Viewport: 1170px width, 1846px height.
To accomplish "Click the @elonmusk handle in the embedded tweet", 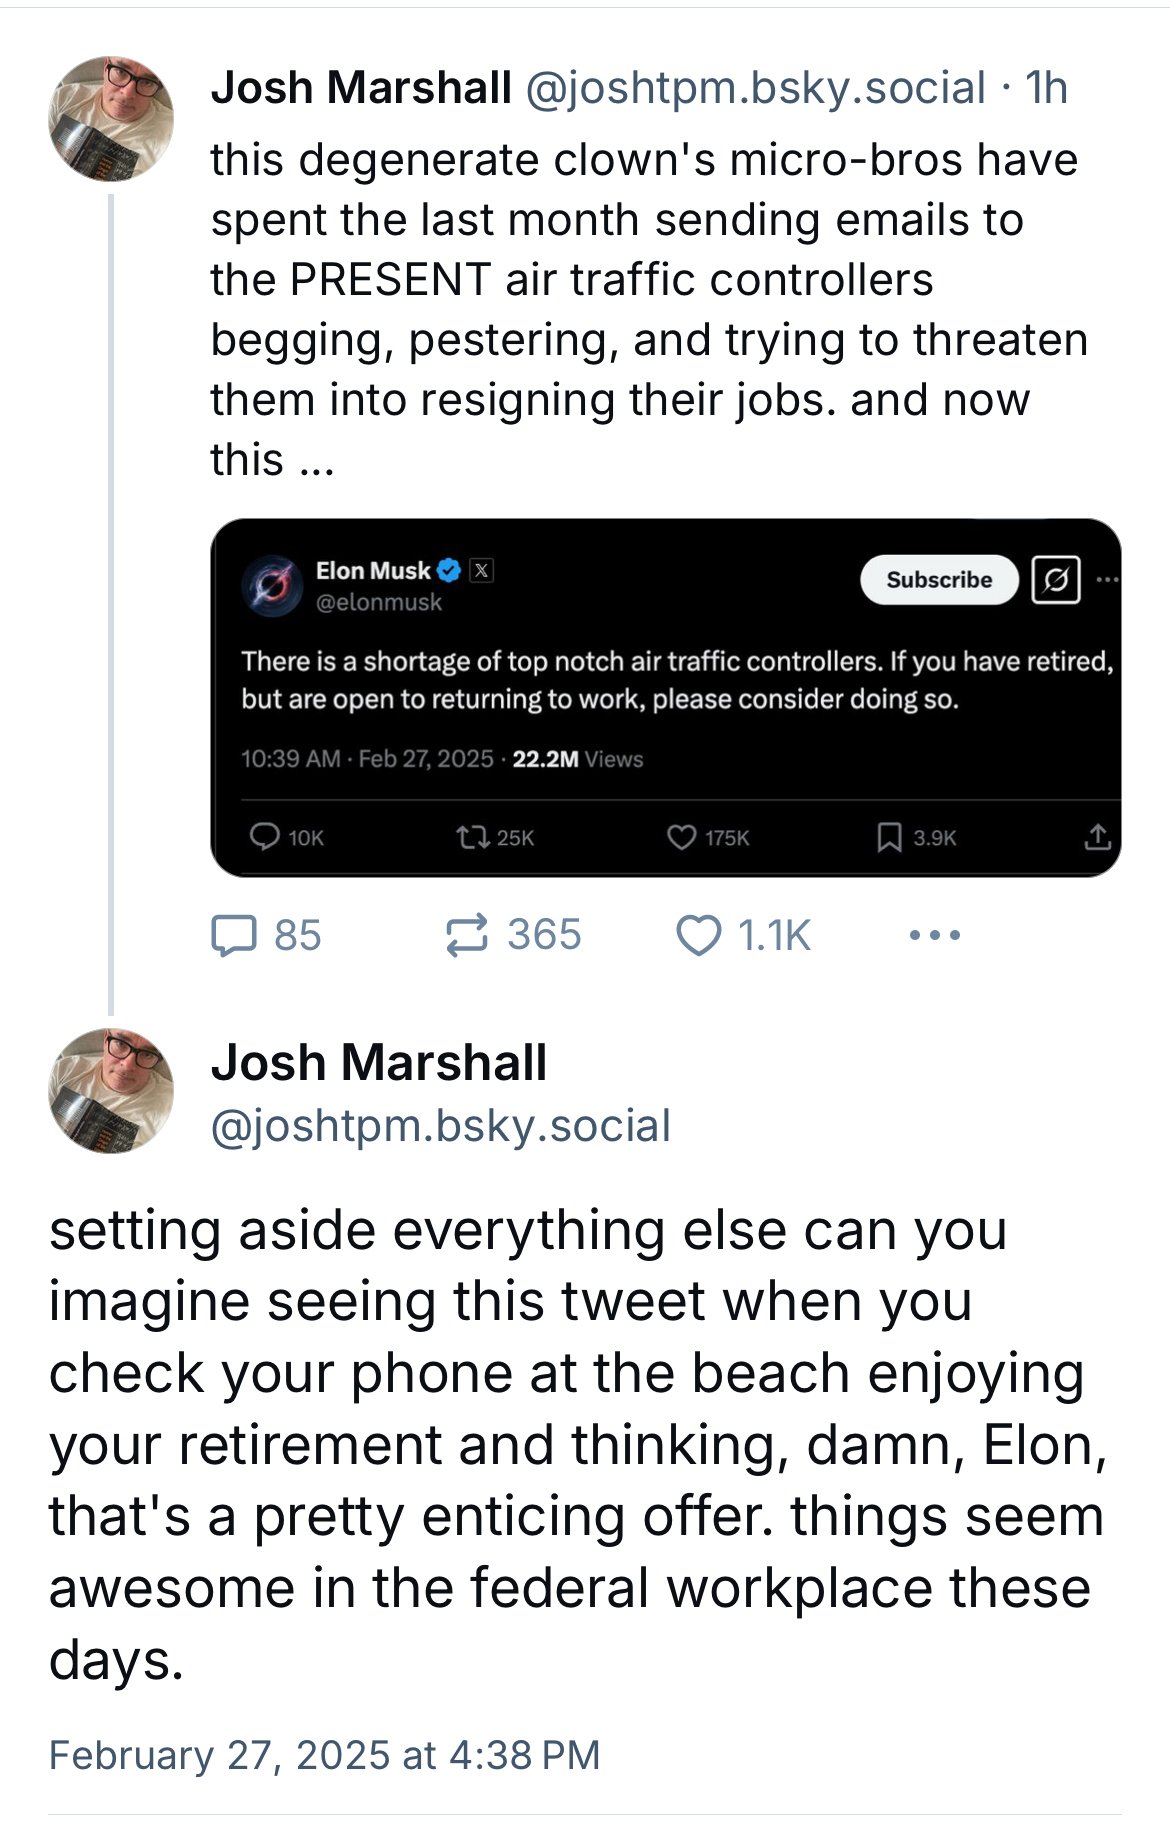I will pyautogui.click(x=378, y=602).
